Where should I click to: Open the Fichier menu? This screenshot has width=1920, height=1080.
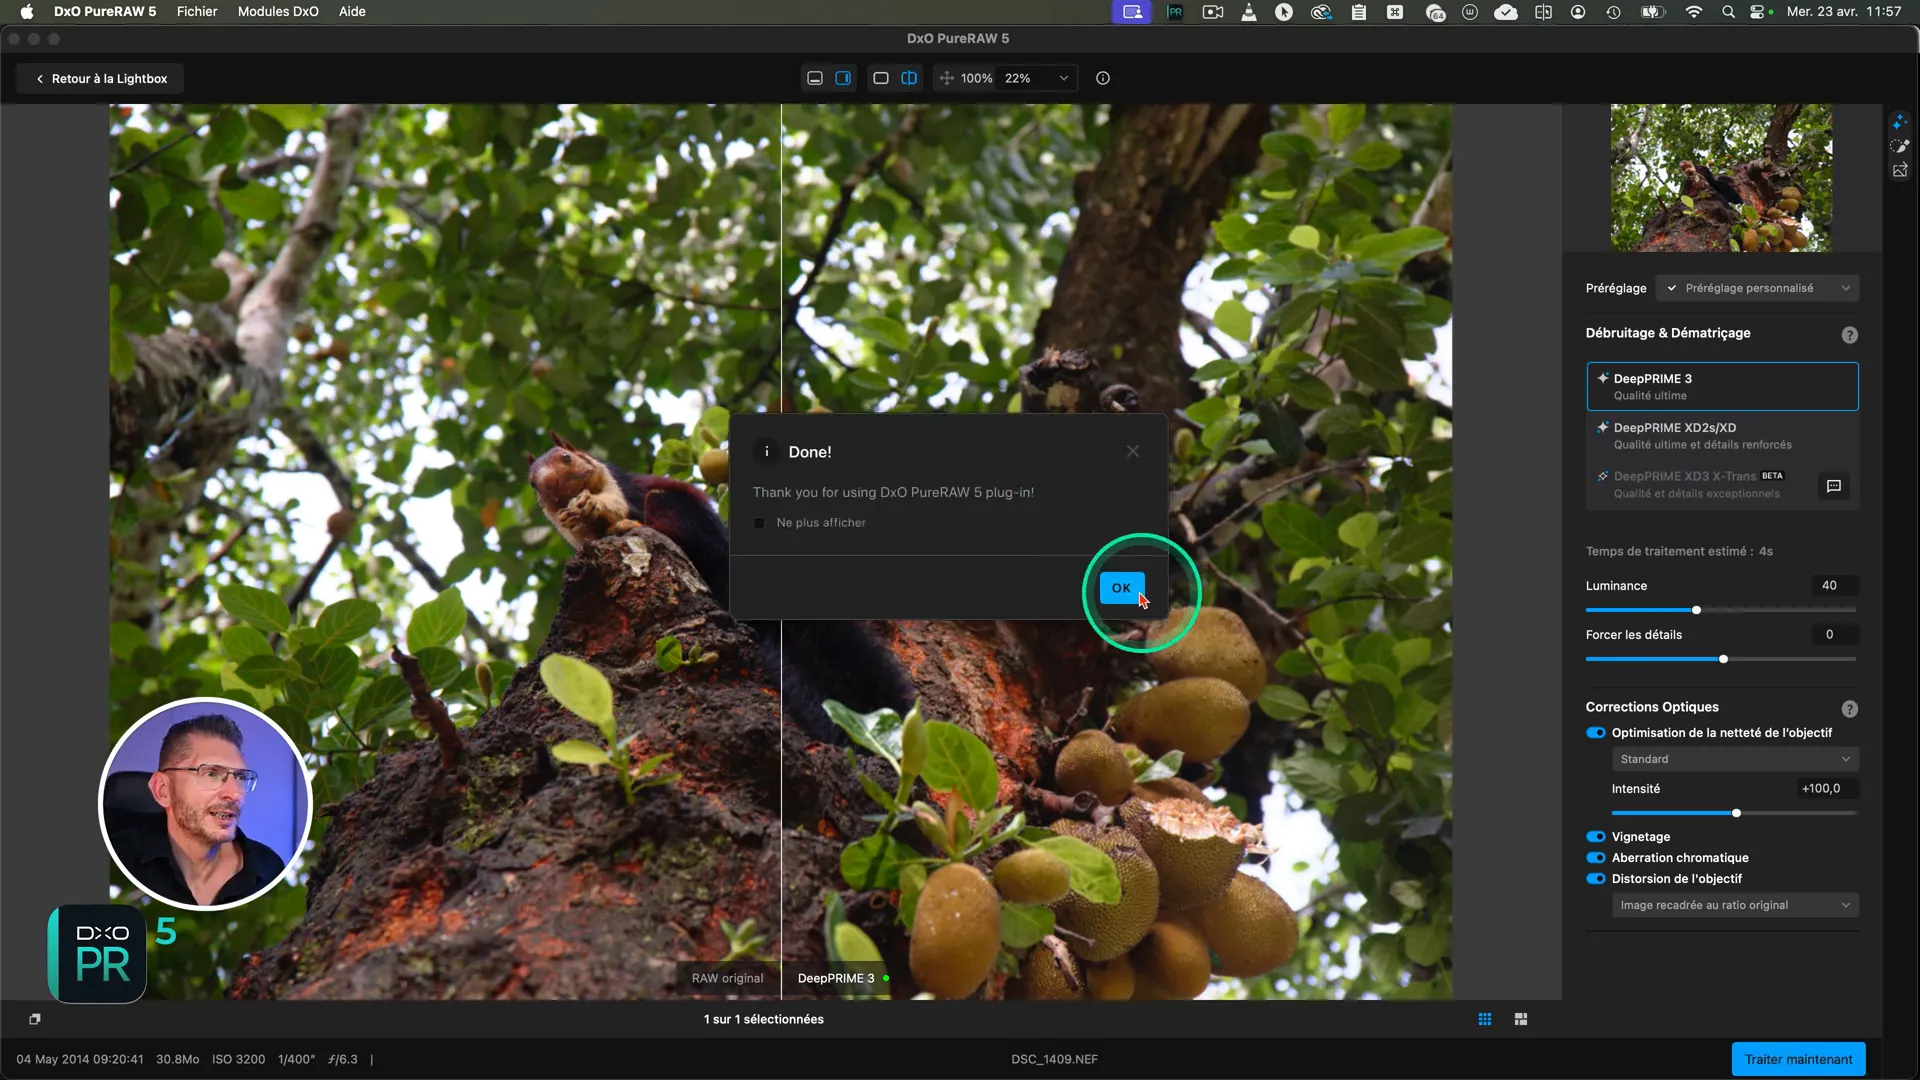(197, 12)
